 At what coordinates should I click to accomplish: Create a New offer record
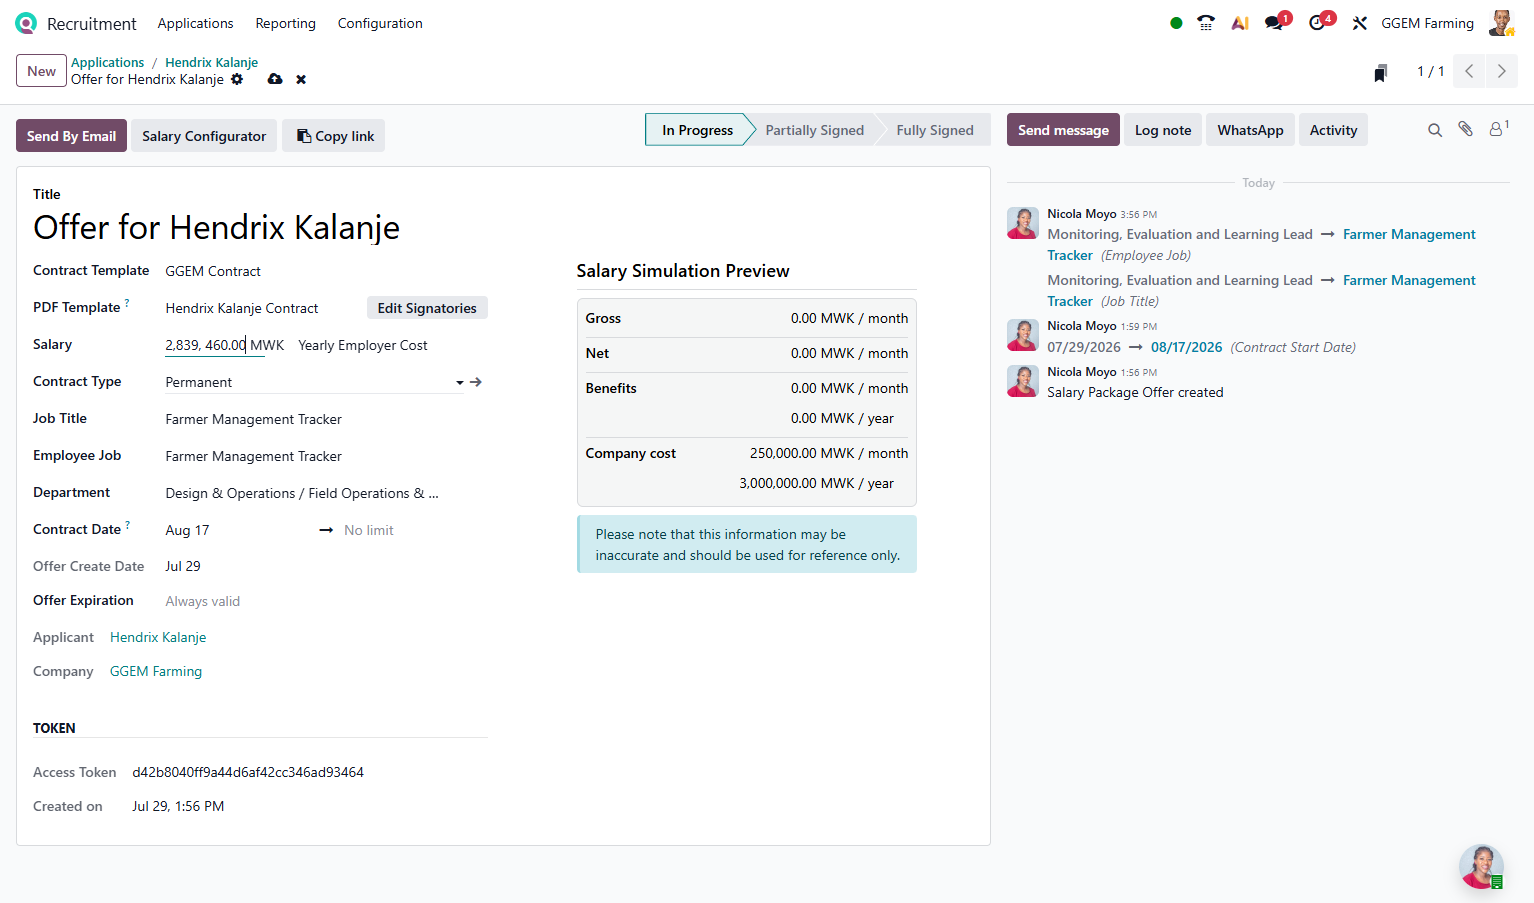point(41,71)
